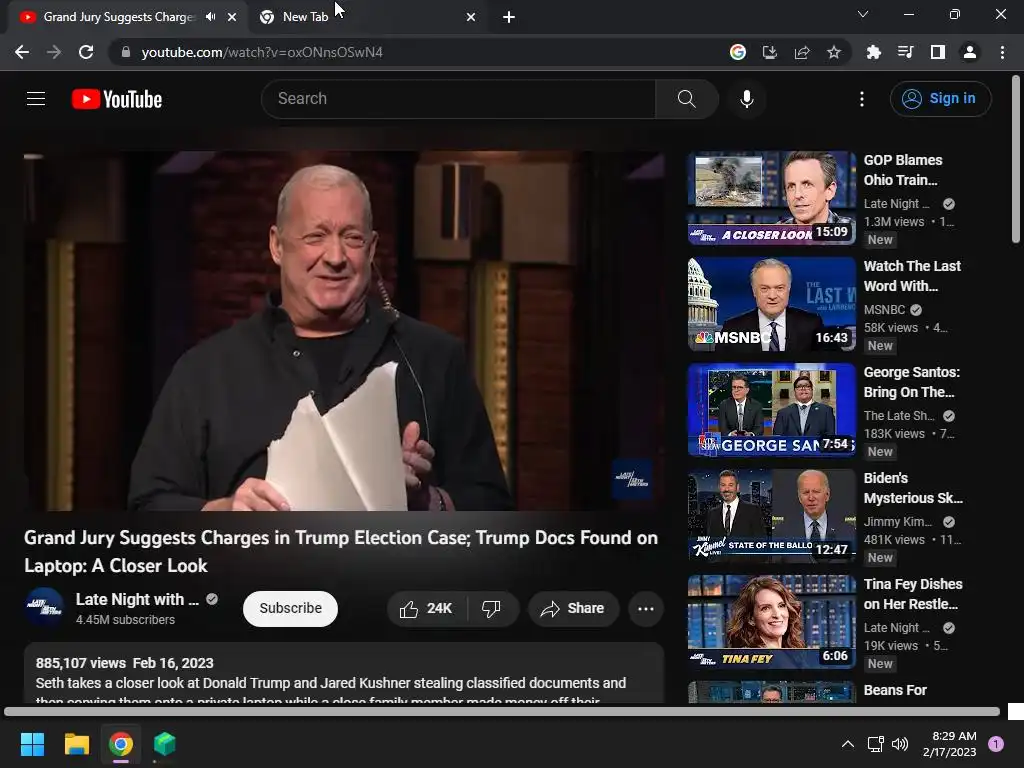The height and width of the screenshot is (768, 1024).
Task: Go forward in browser history
Action: [54, 52]
